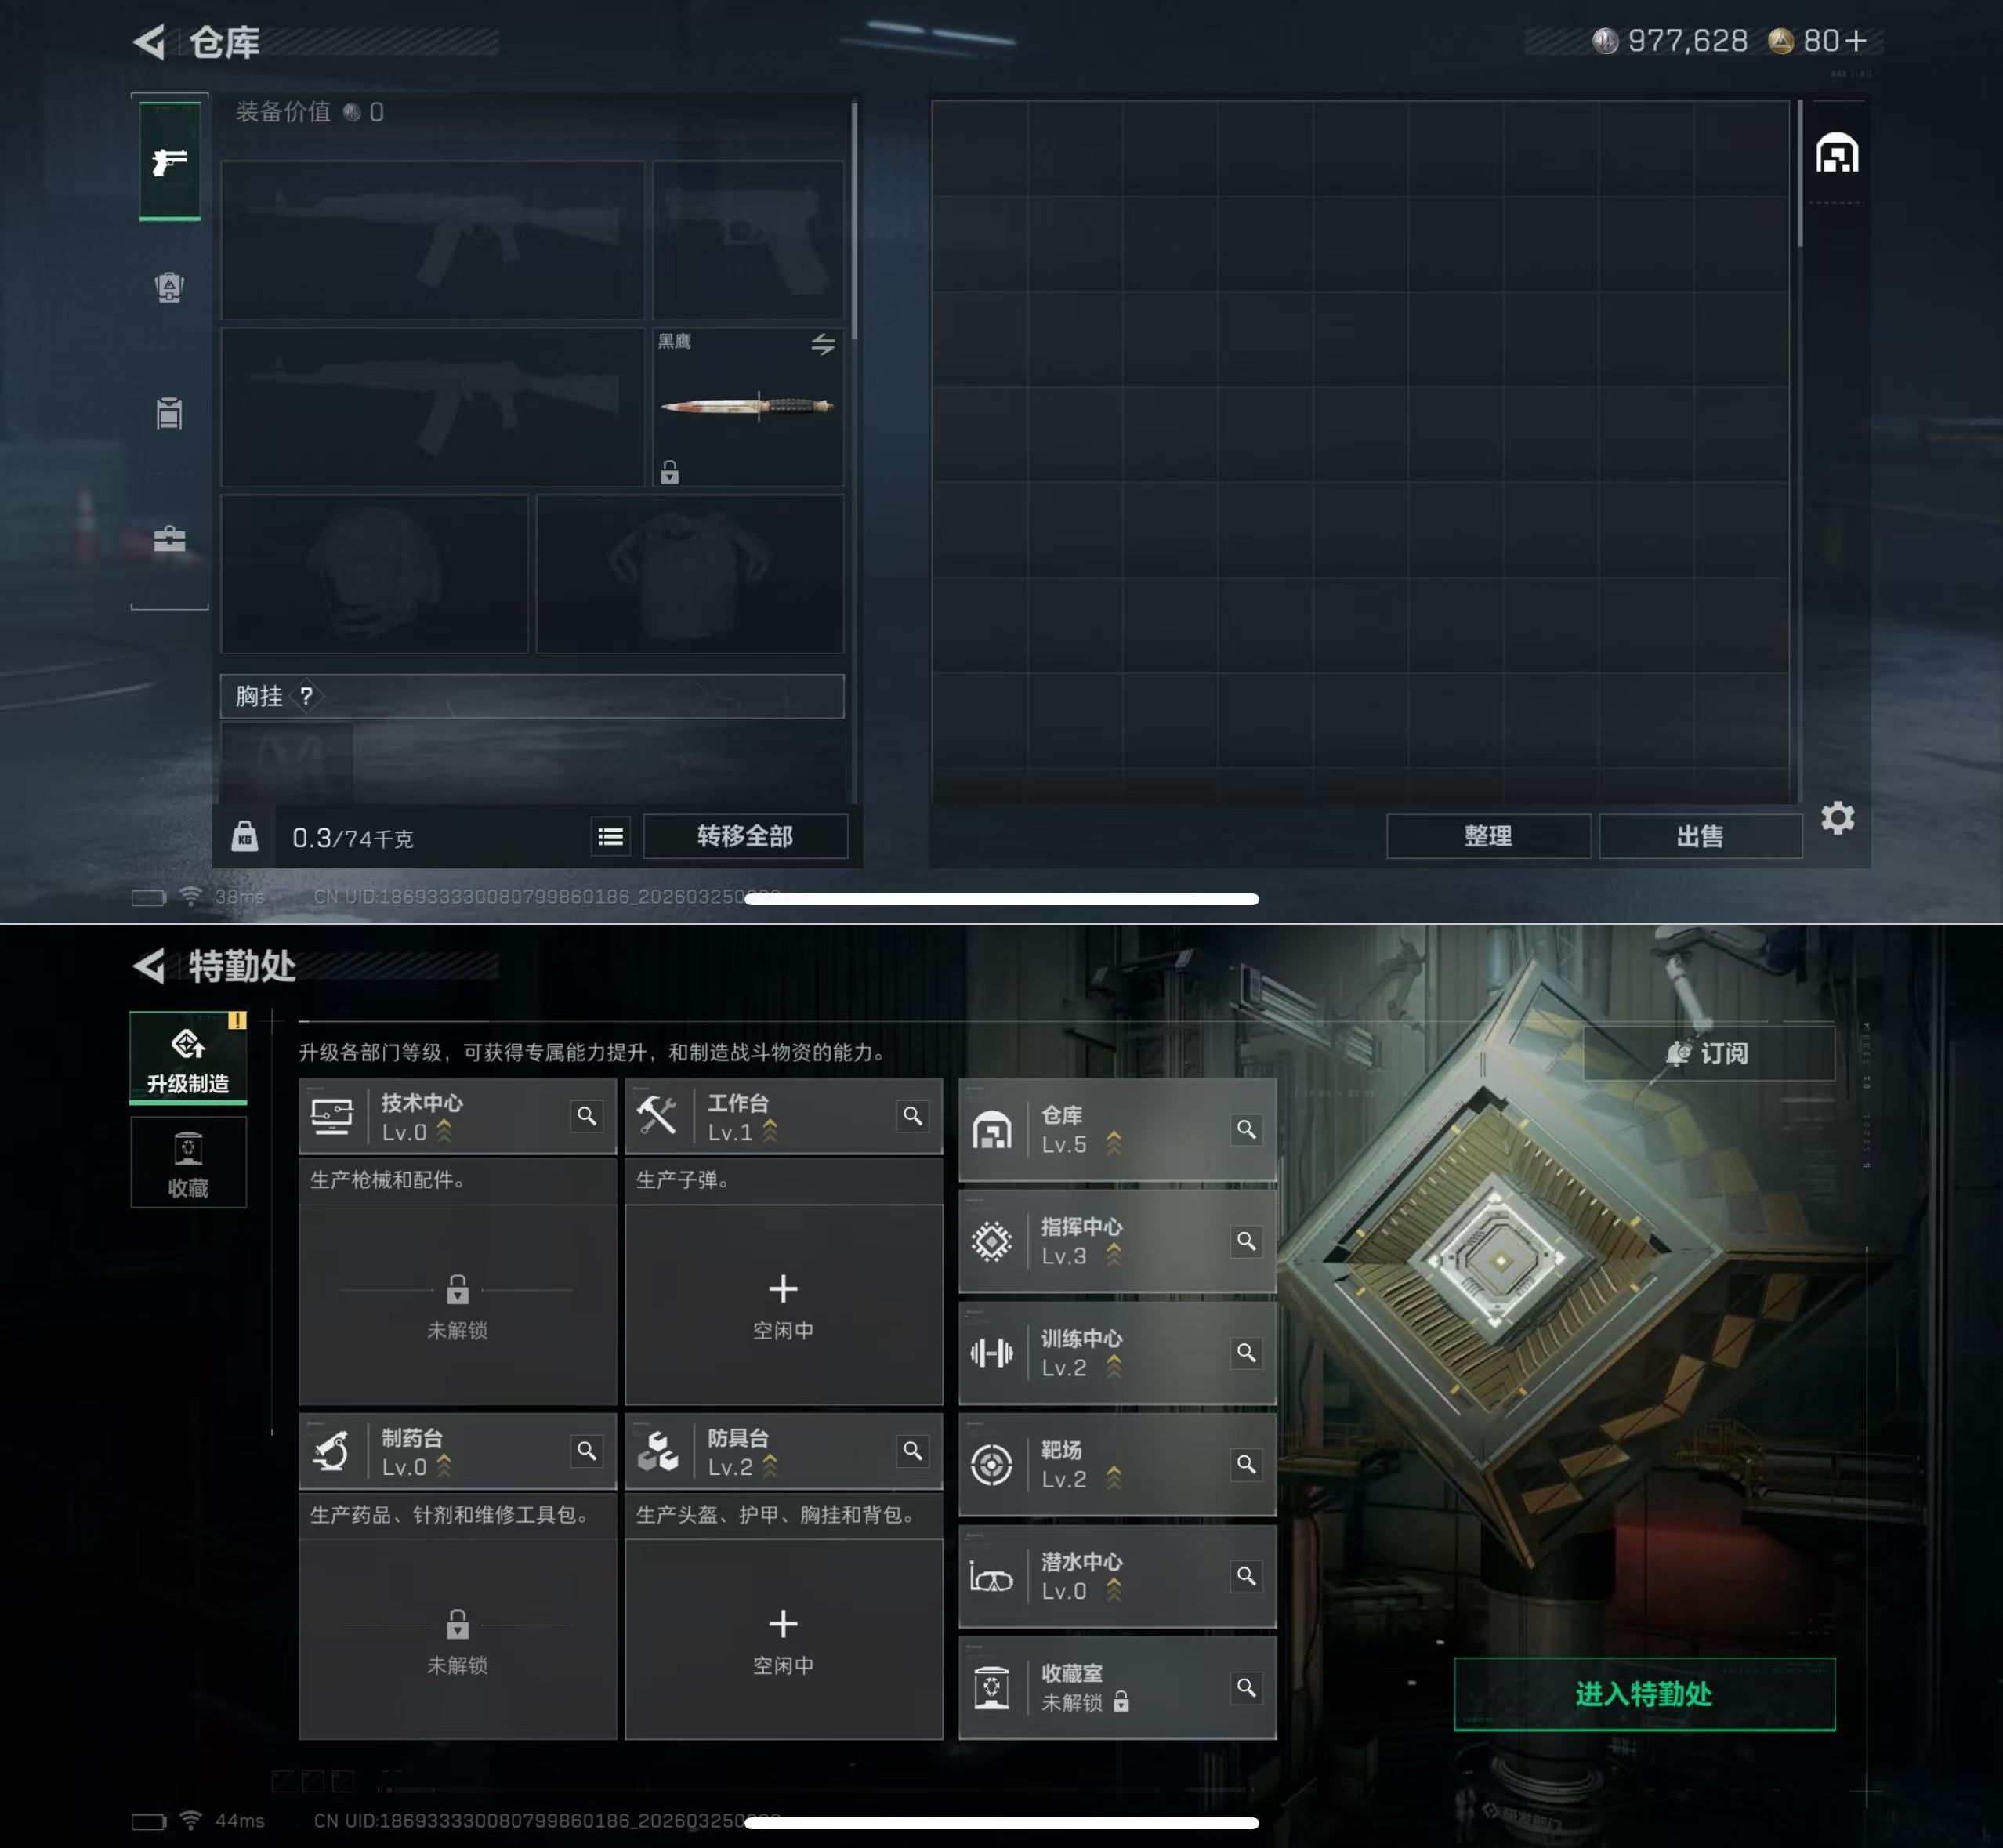Click the warehouse settings gear icon
Screen dimensions: 2003x1848
[x=1837, y=818]
